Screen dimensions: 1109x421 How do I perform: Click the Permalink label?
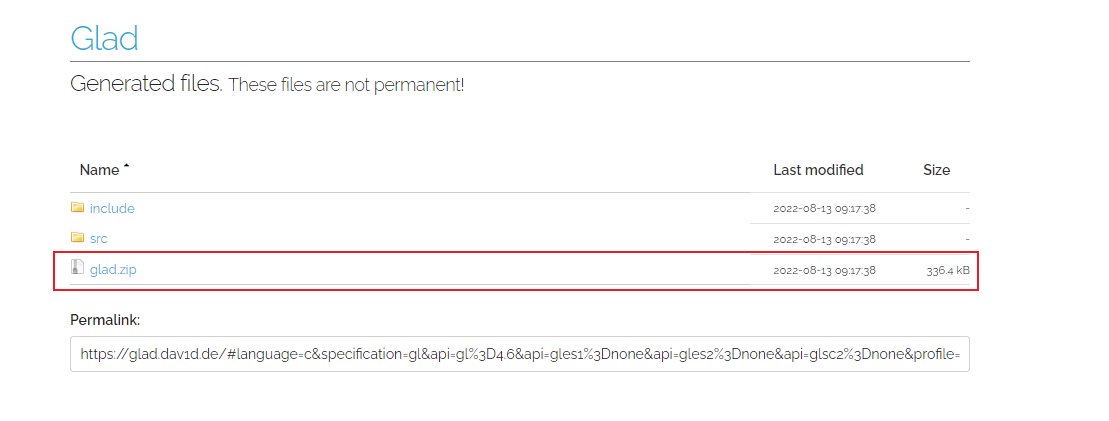pos(105,320)
